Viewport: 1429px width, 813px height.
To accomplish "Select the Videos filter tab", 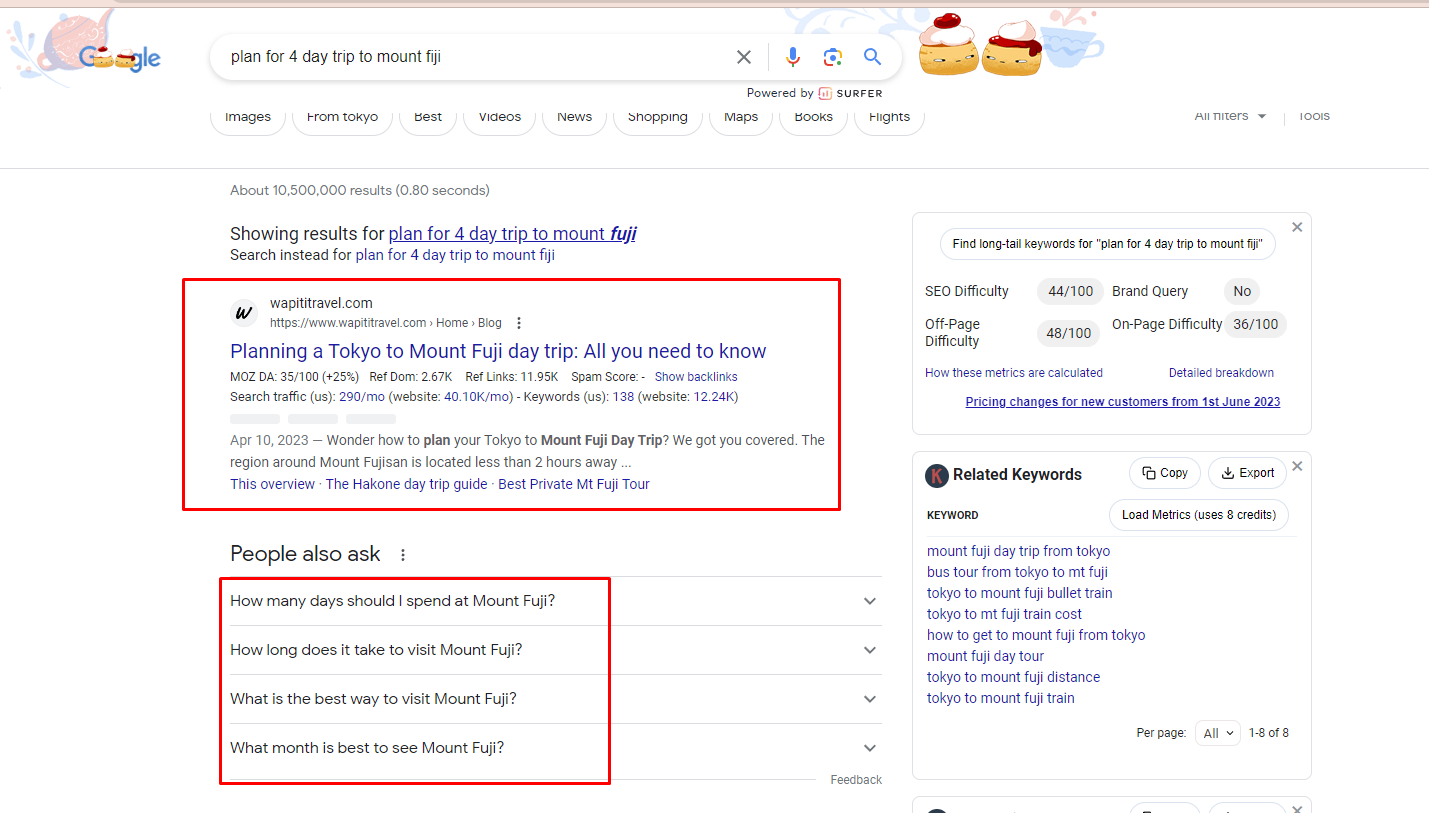I will pos(499,117).
